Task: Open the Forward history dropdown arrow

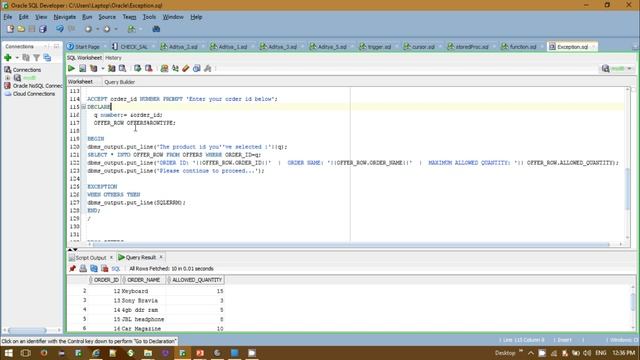Action: [x=116, y=29]
